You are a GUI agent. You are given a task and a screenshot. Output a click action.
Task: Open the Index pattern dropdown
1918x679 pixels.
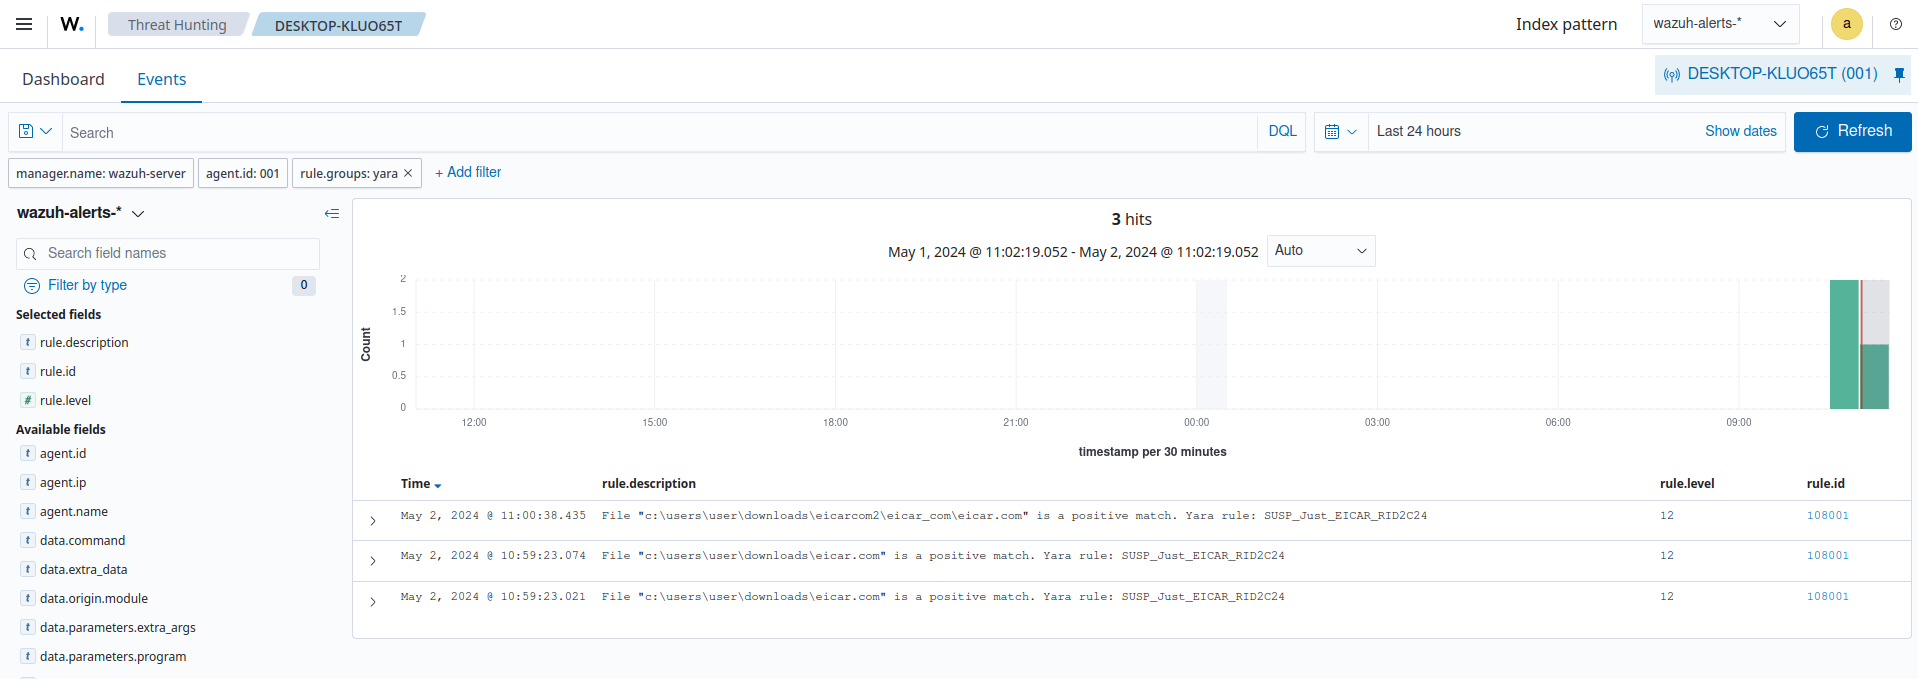pyautogui.click(x=1719, y=24)
